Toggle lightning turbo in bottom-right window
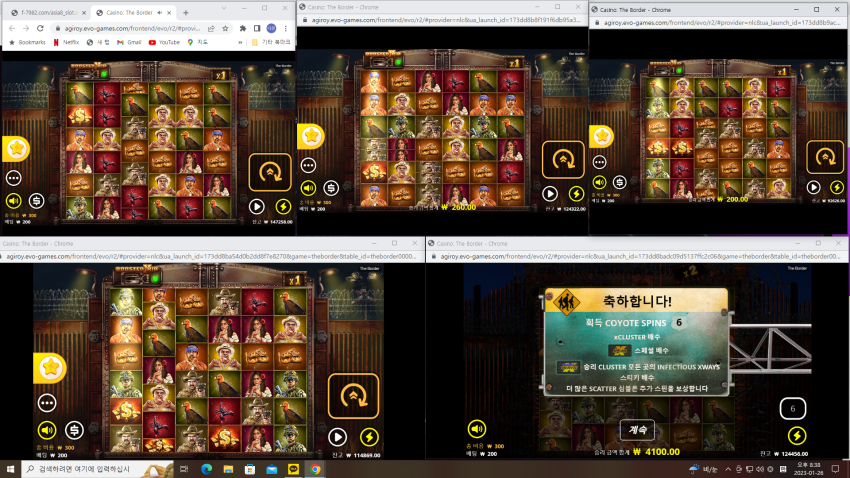Screen dimensions: 850x478 797,435
